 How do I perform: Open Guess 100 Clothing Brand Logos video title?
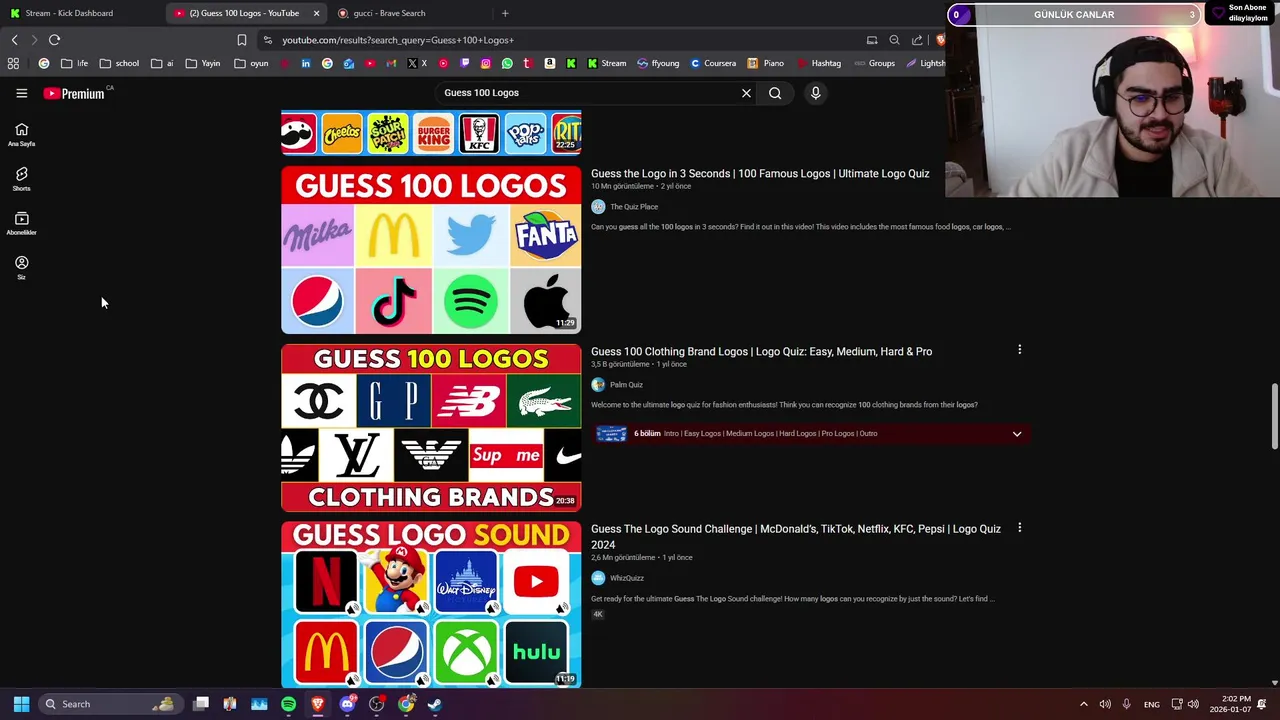[761, 352]
